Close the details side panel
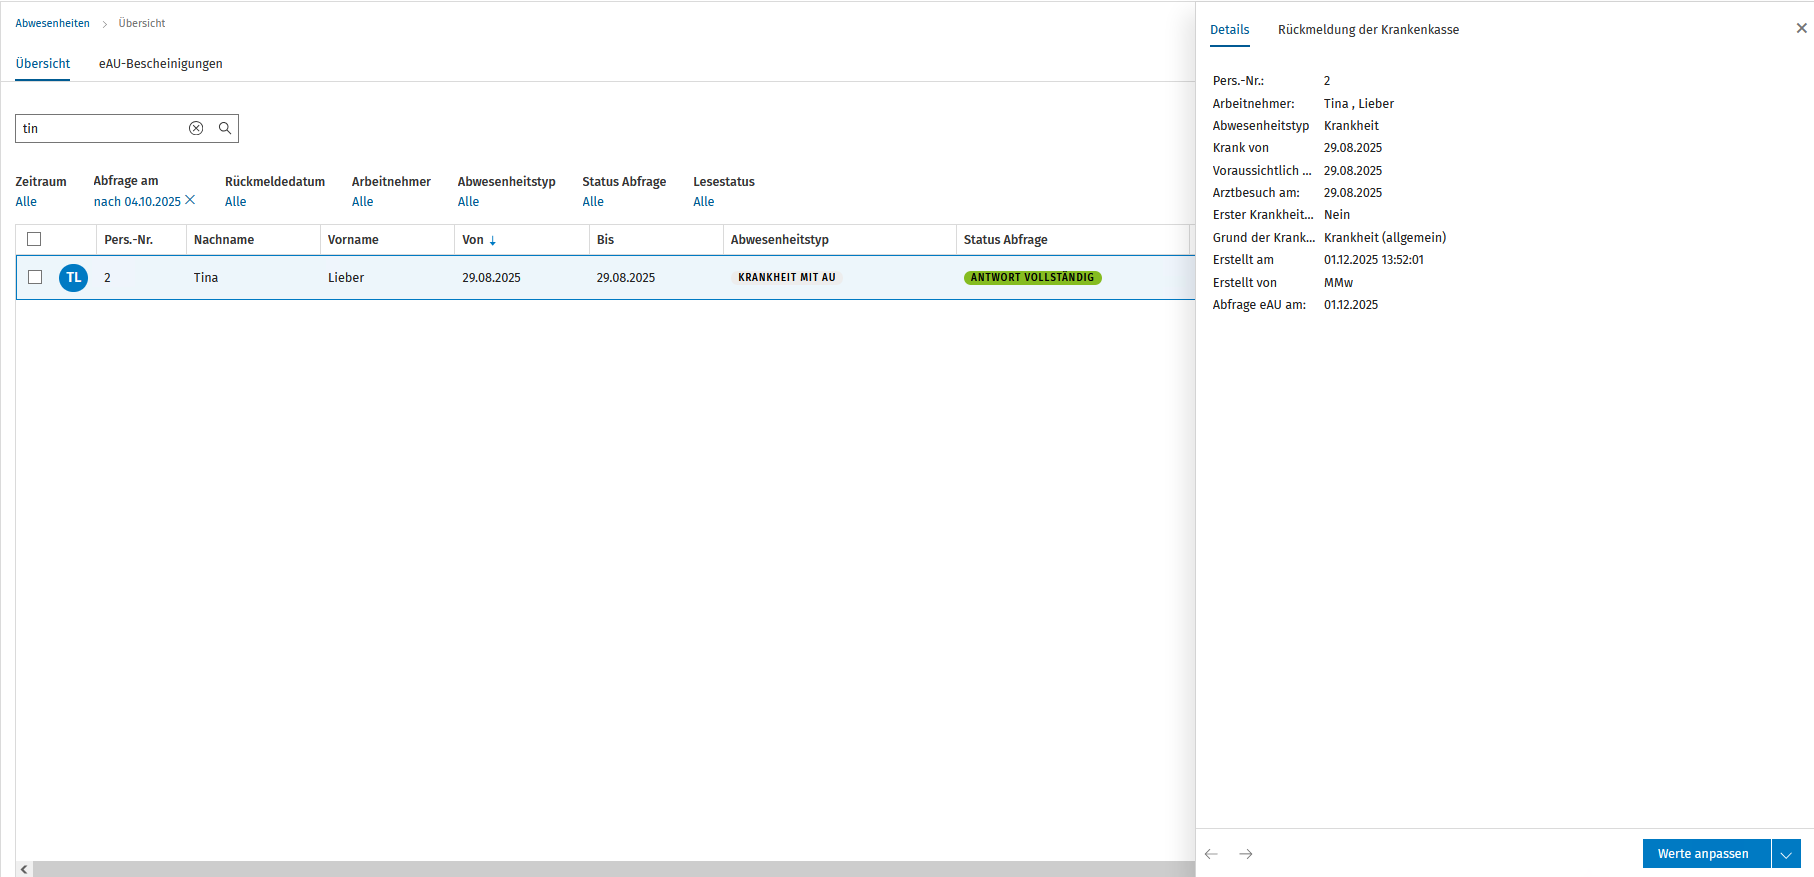1814x877 pixels. pyautogui.click(x=1801, y=28)
